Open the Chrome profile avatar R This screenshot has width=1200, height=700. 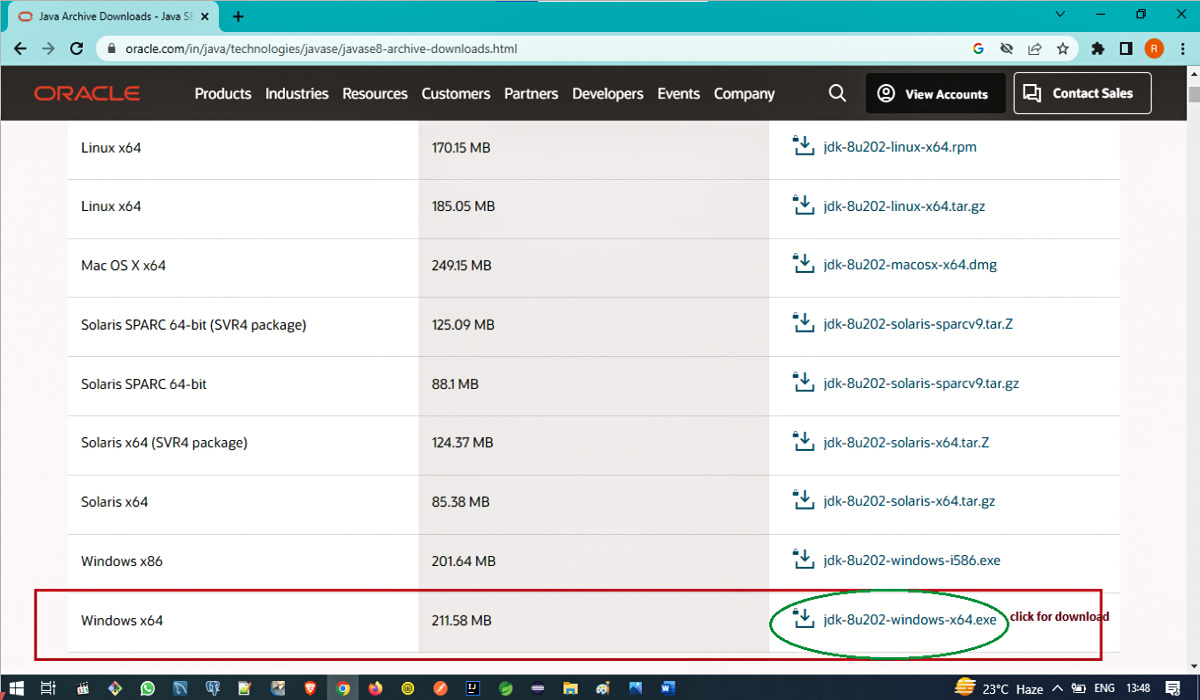(1154, 48)
